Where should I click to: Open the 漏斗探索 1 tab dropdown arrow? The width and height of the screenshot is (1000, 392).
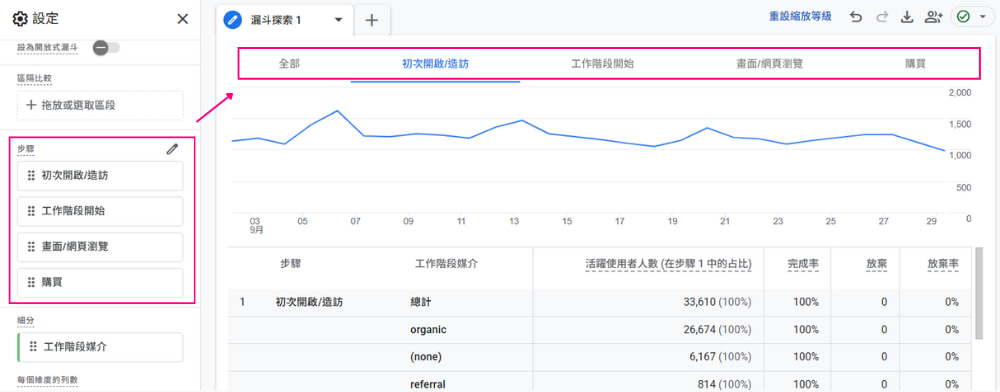click(x=339, y=20)
